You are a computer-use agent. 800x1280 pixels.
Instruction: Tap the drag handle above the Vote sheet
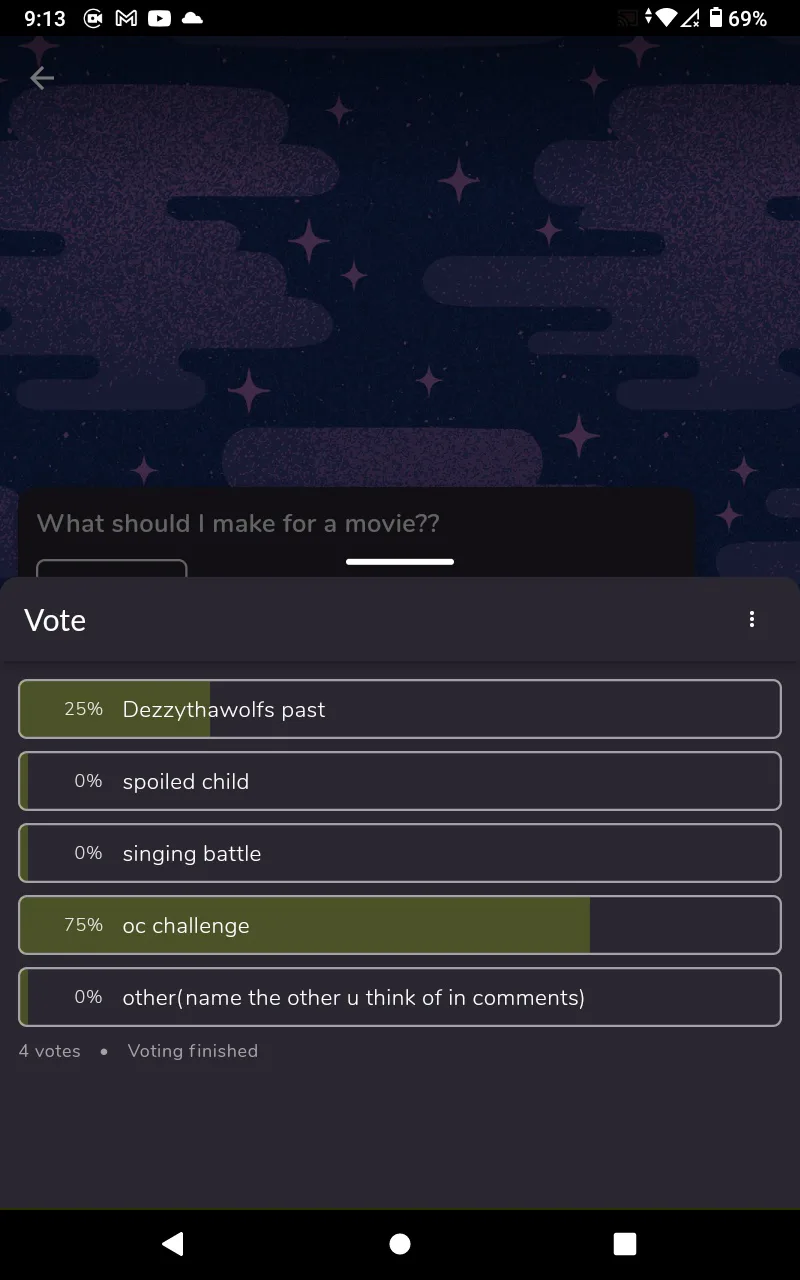coord(400,562)
